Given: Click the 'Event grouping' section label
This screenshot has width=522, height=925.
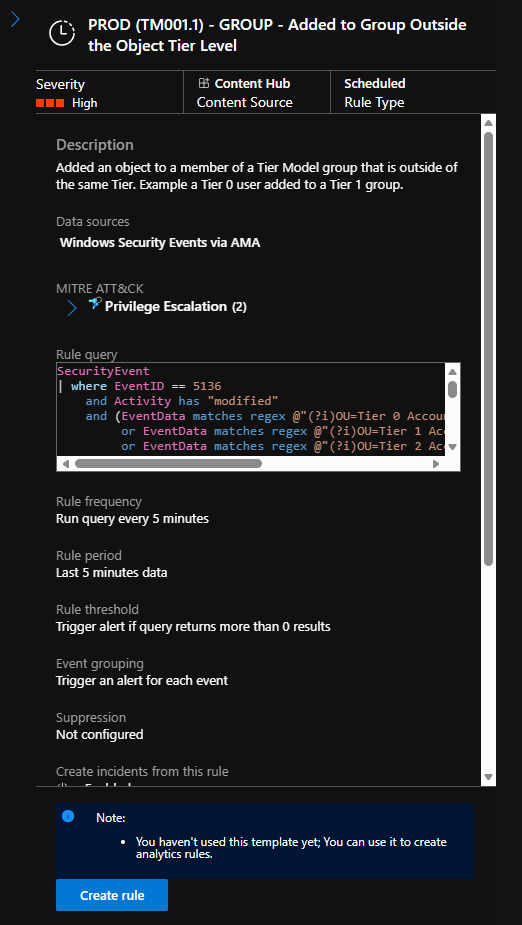Looking at the screenshot, I should (100, 664).
